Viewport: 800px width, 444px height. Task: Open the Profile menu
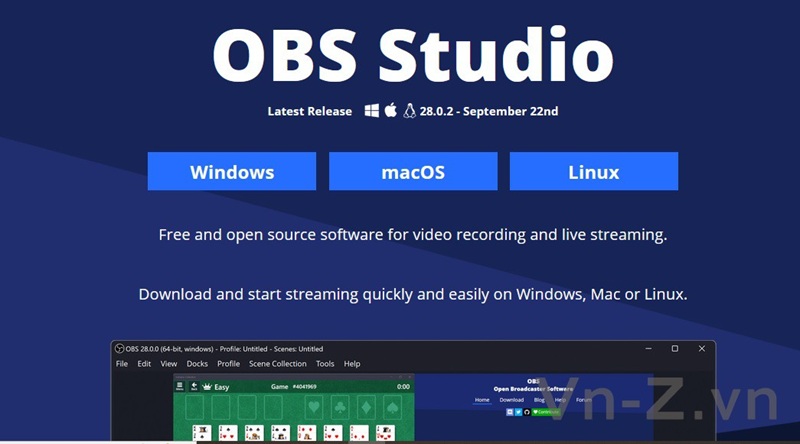tap(229, 364)
